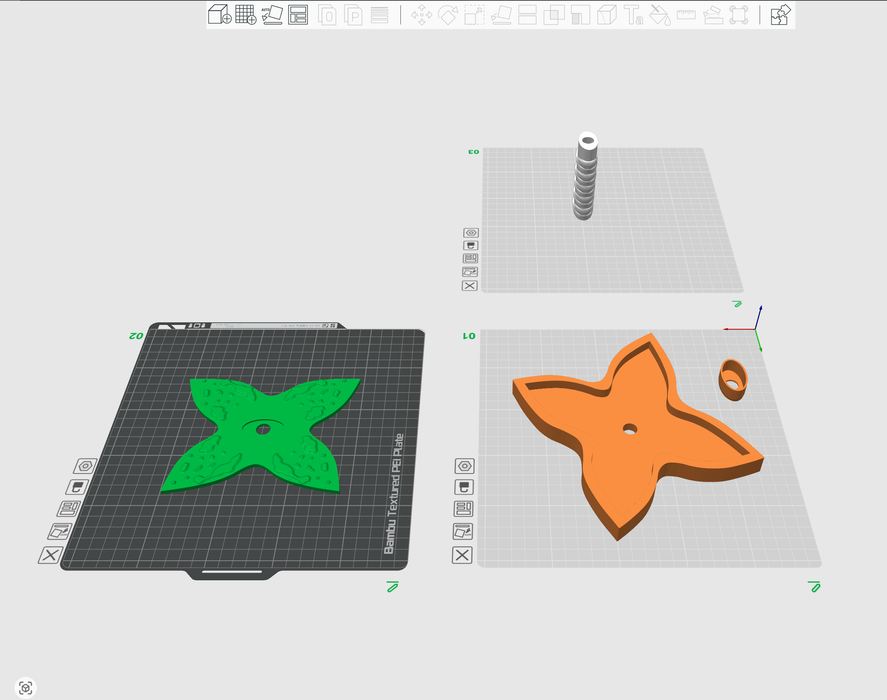Click the camera icon in bottom-left corner
Screen dimensions: 887x700
point(26,687)
